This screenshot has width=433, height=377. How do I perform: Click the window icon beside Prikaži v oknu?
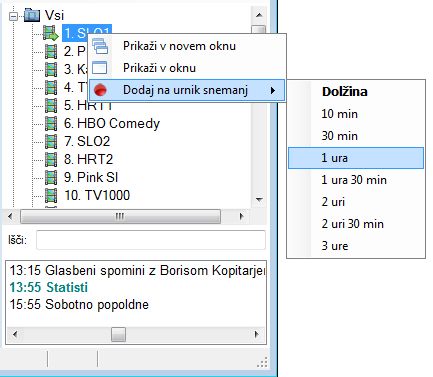pyautogui.click(x=100, y=68)
